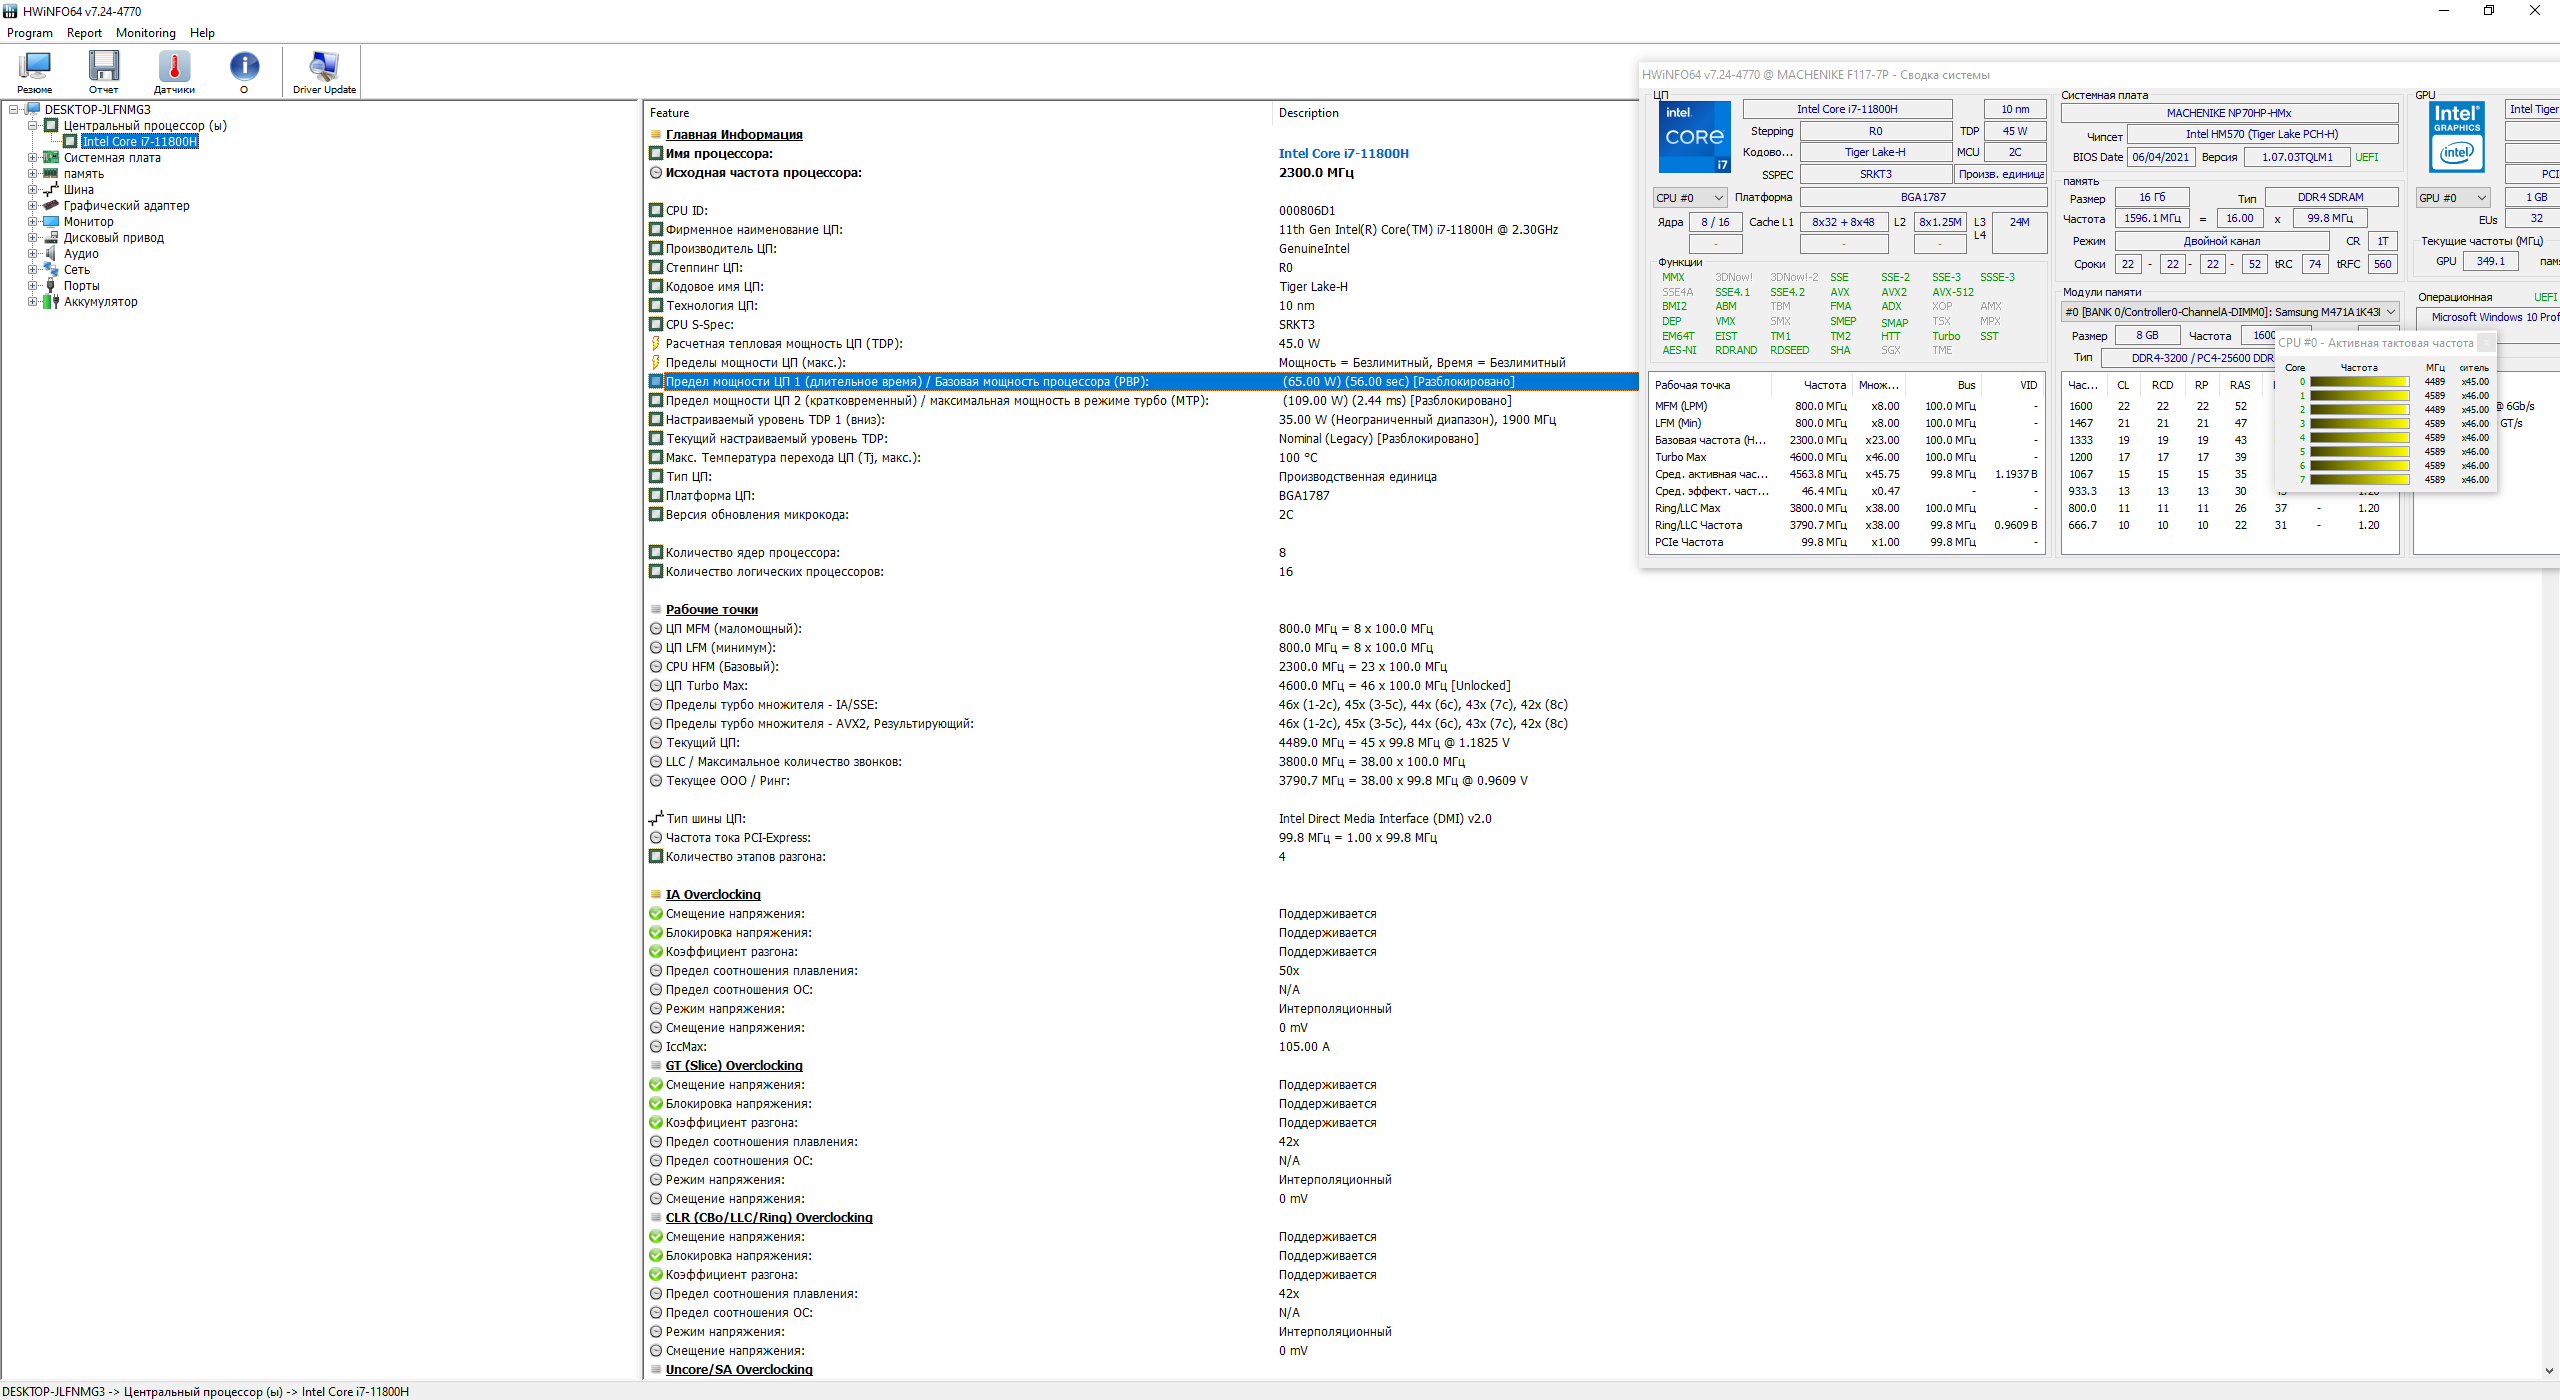Screen dimensions: 2560x1400
Task: Click the Аккумулятор battery icon
Action: point(51,302)
